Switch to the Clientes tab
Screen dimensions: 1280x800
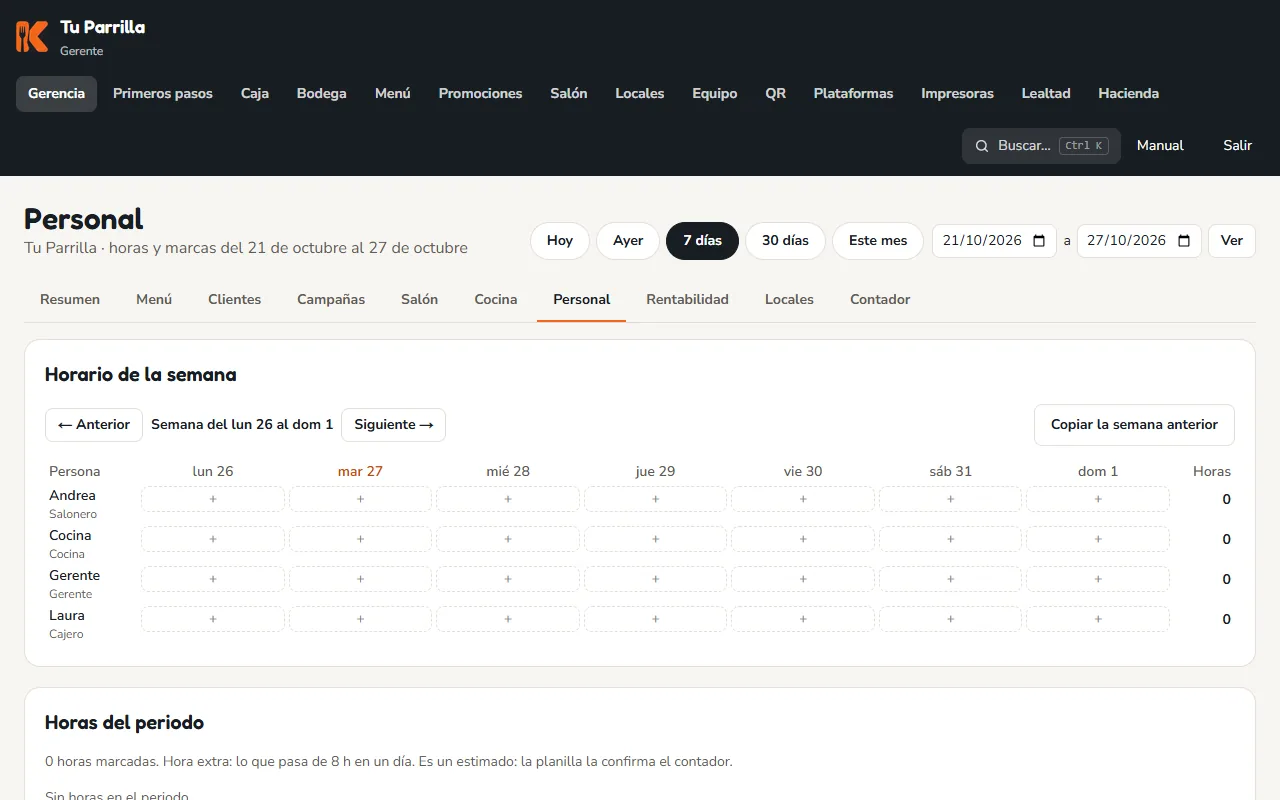pyautogui.click(x=234, y=299)
